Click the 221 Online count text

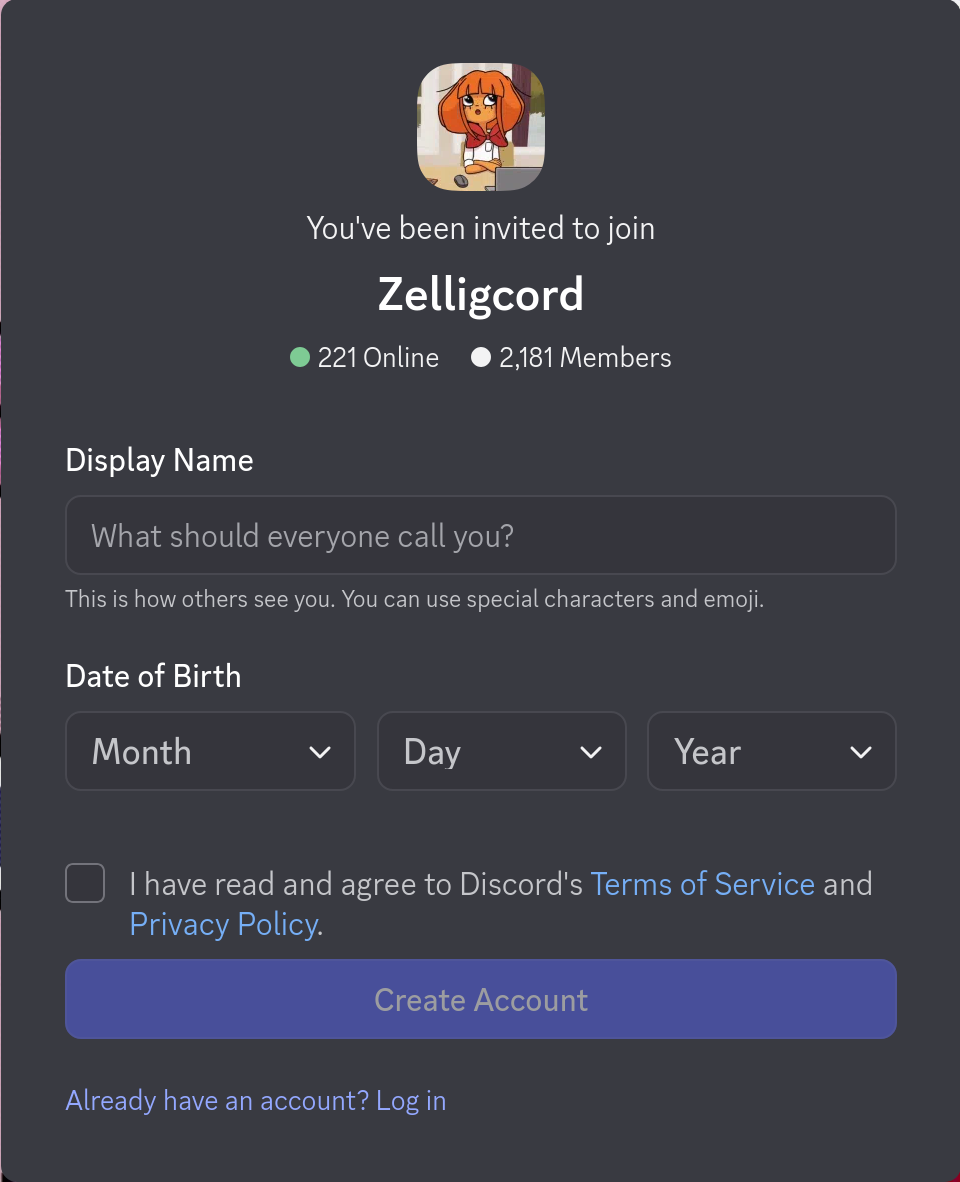click(x=377, y=358)
